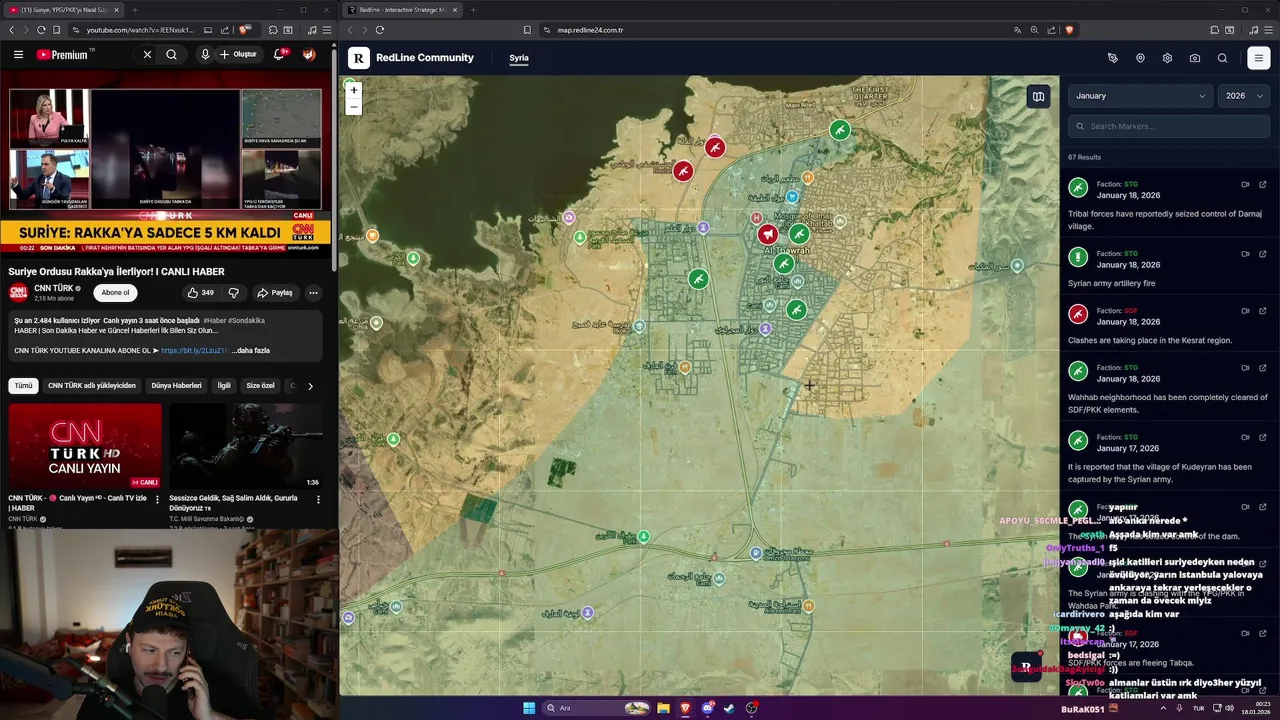Open Steam from the taskbar

click(729, 708)
